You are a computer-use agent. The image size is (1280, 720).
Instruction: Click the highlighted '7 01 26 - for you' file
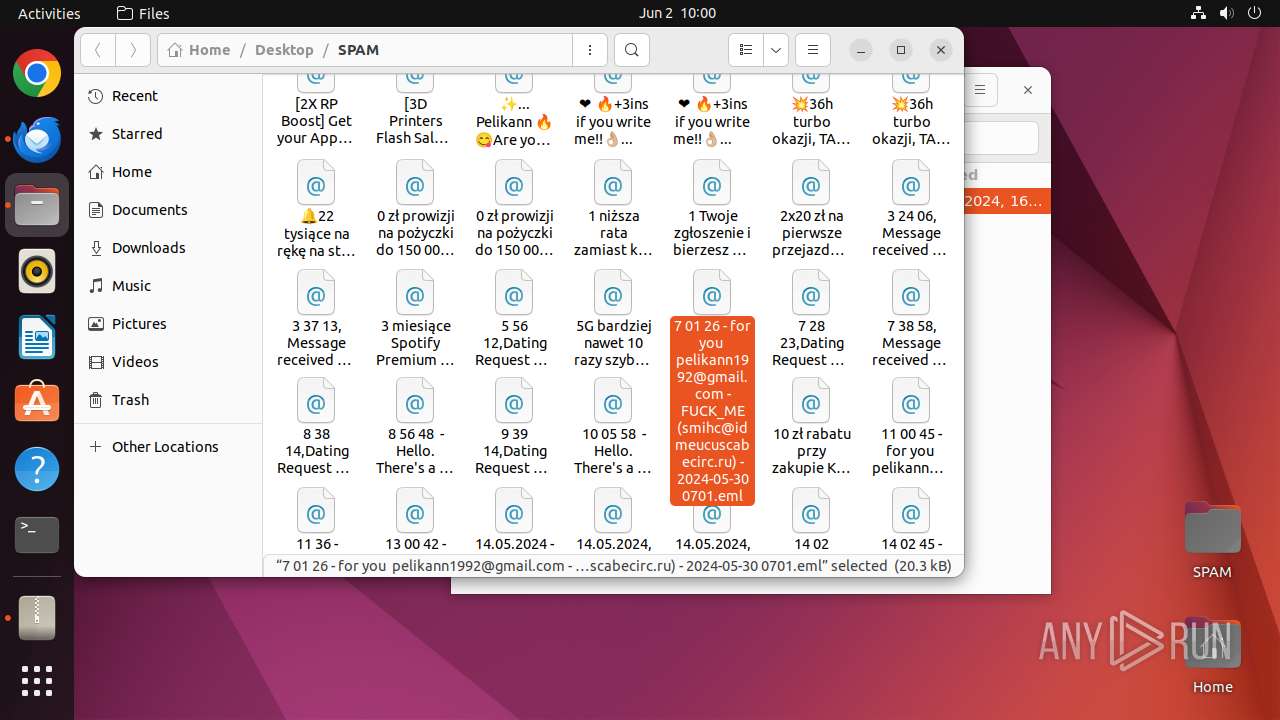point(712,388)
